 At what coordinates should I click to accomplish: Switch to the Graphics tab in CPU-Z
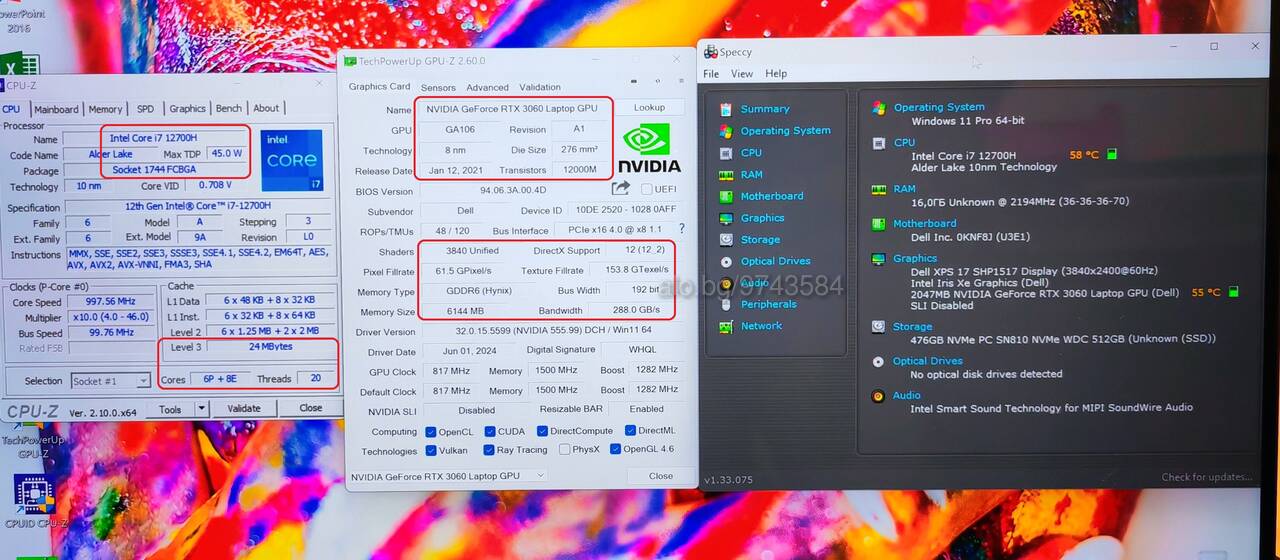point(187,109)
